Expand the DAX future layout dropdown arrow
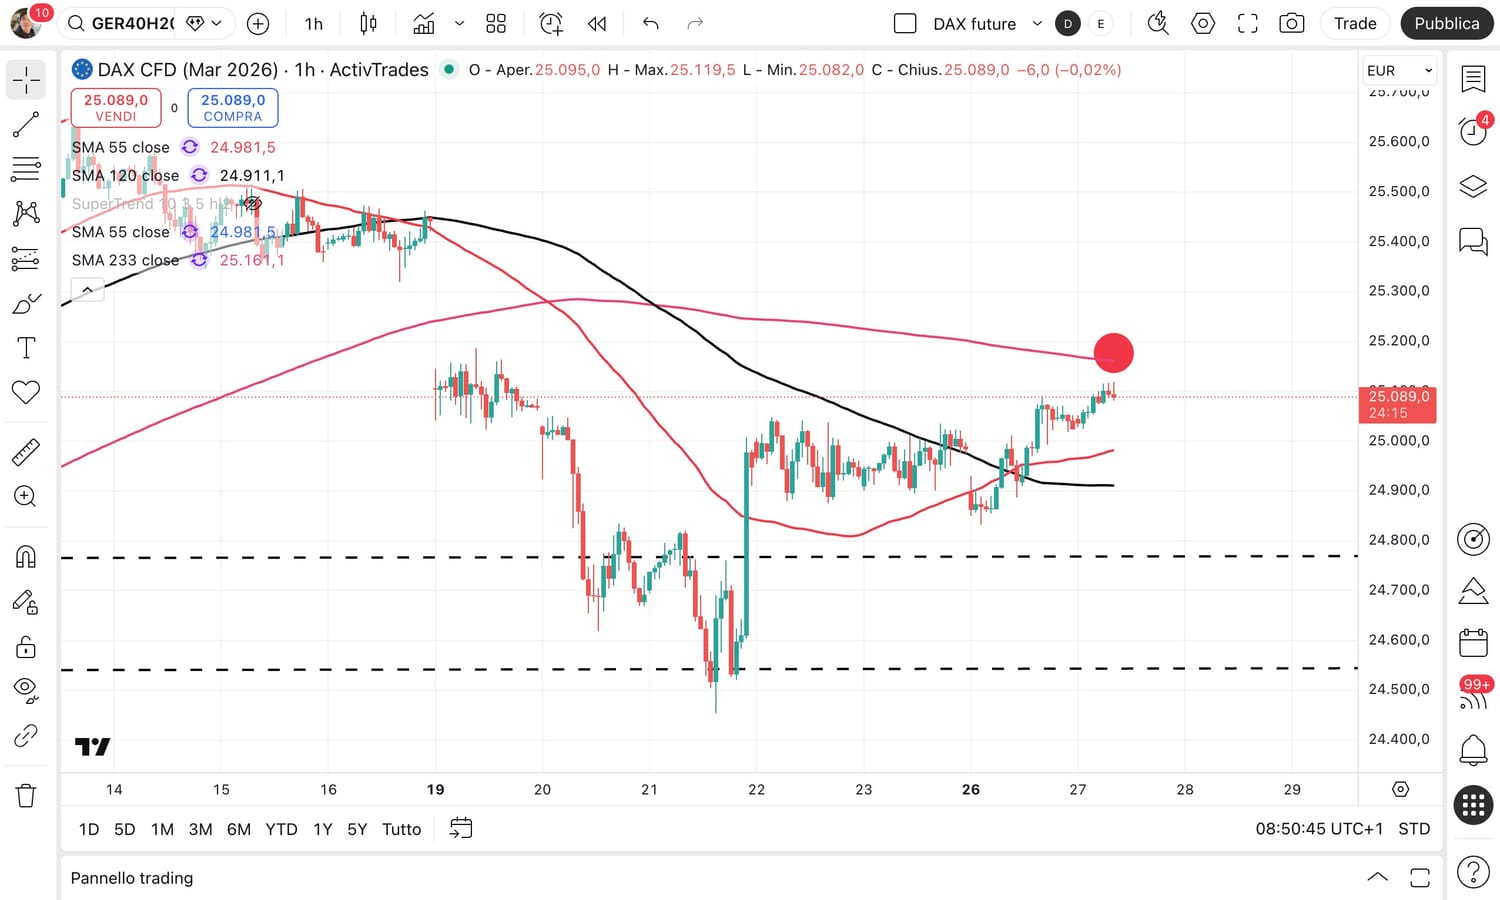Image resolution: width=1500 pixels, height=900 pixels. point(1037,23)
